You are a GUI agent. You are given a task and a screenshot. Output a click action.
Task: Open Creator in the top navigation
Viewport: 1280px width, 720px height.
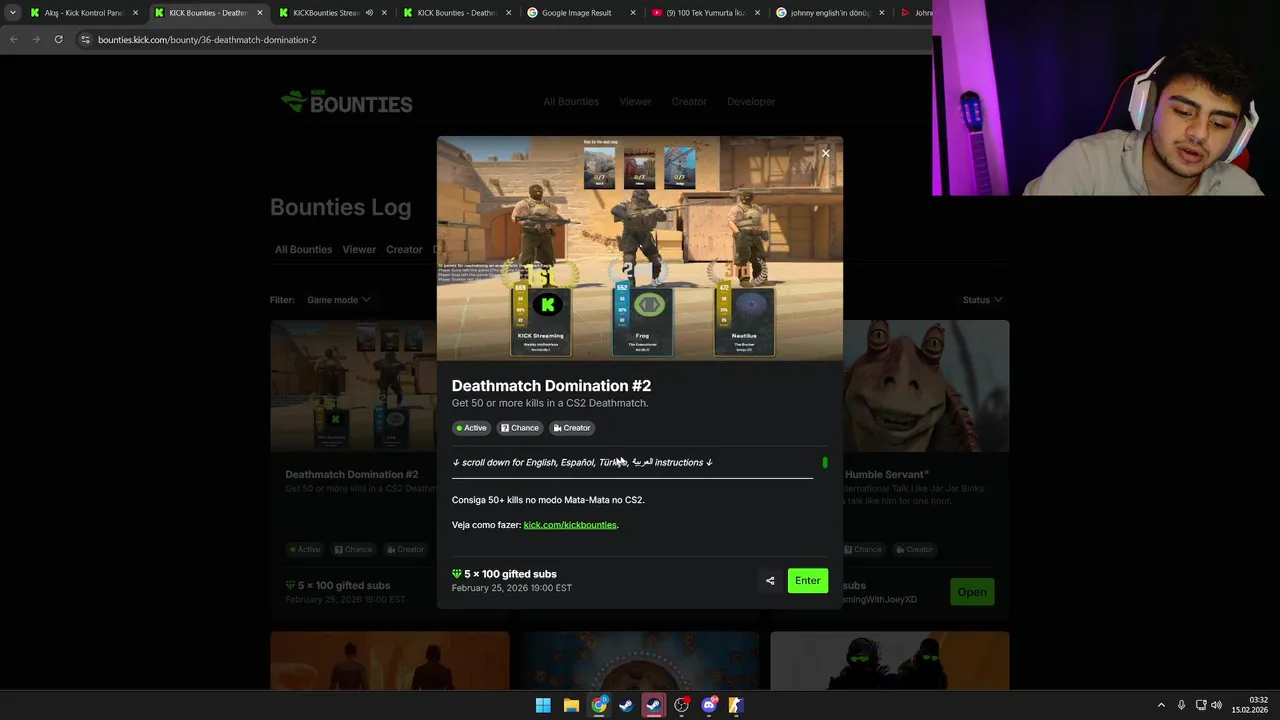[x=689, y=101]
